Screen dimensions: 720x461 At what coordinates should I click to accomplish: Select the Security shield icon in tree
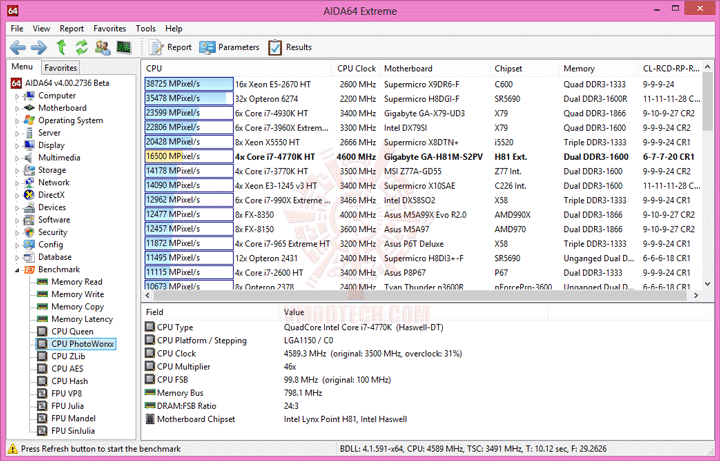[x=29, y=232]
